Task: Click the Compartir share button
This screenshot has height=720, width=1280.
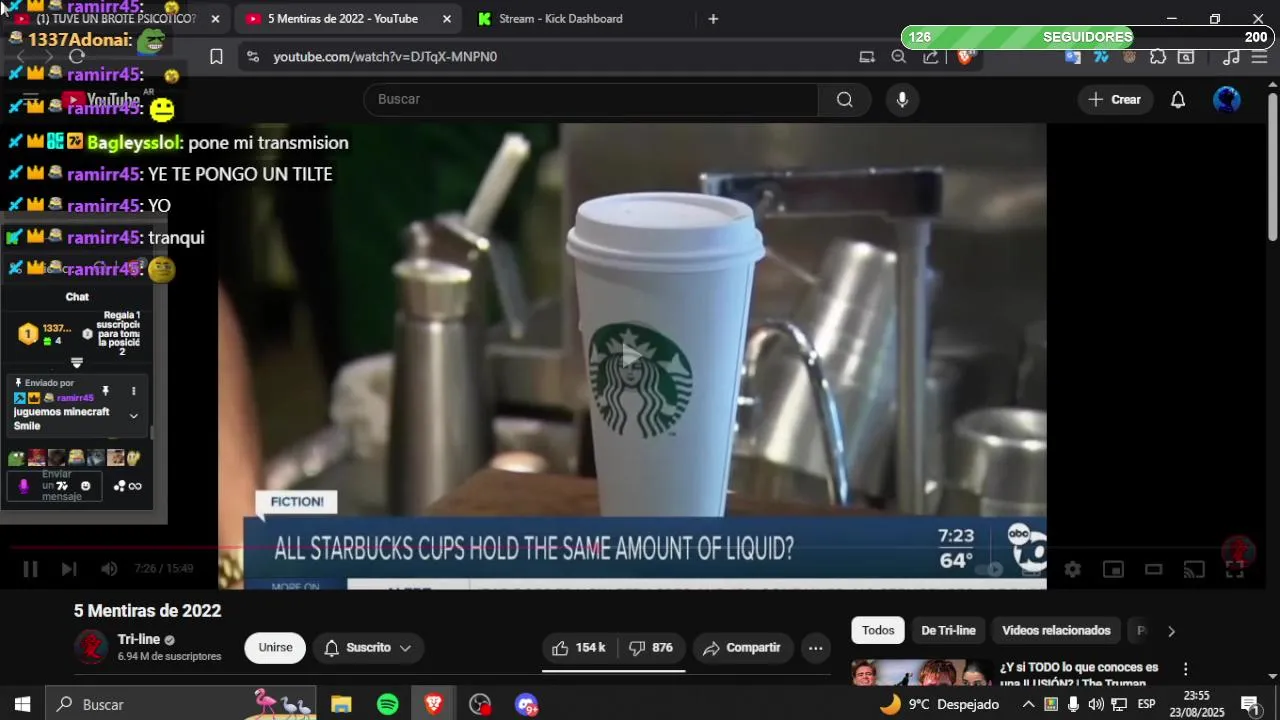Action: (742, 648)
